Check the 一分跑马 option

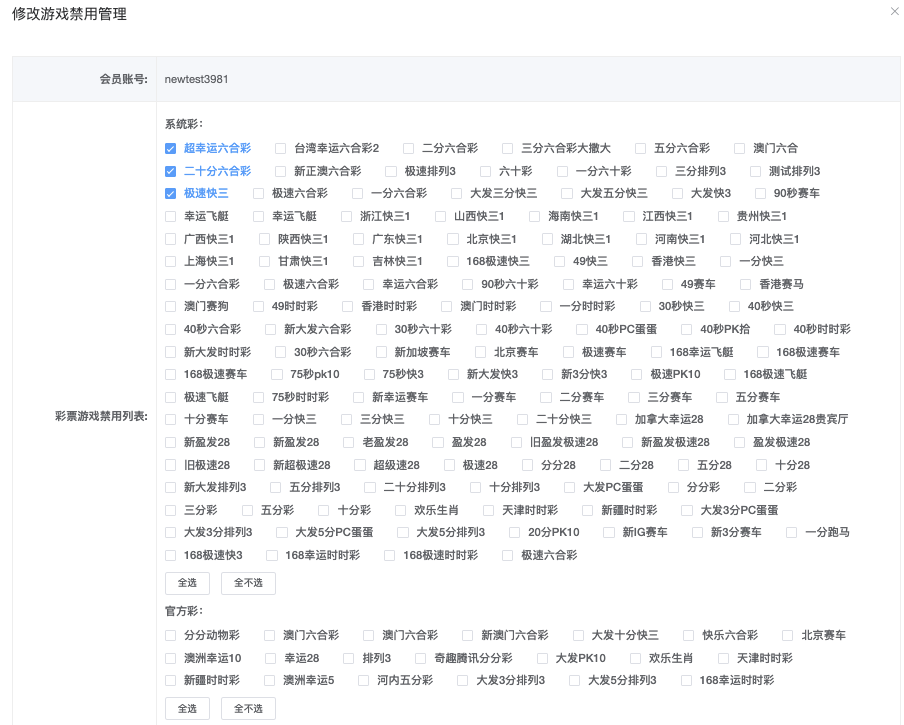pyautogui.click(x=792, y=533)
